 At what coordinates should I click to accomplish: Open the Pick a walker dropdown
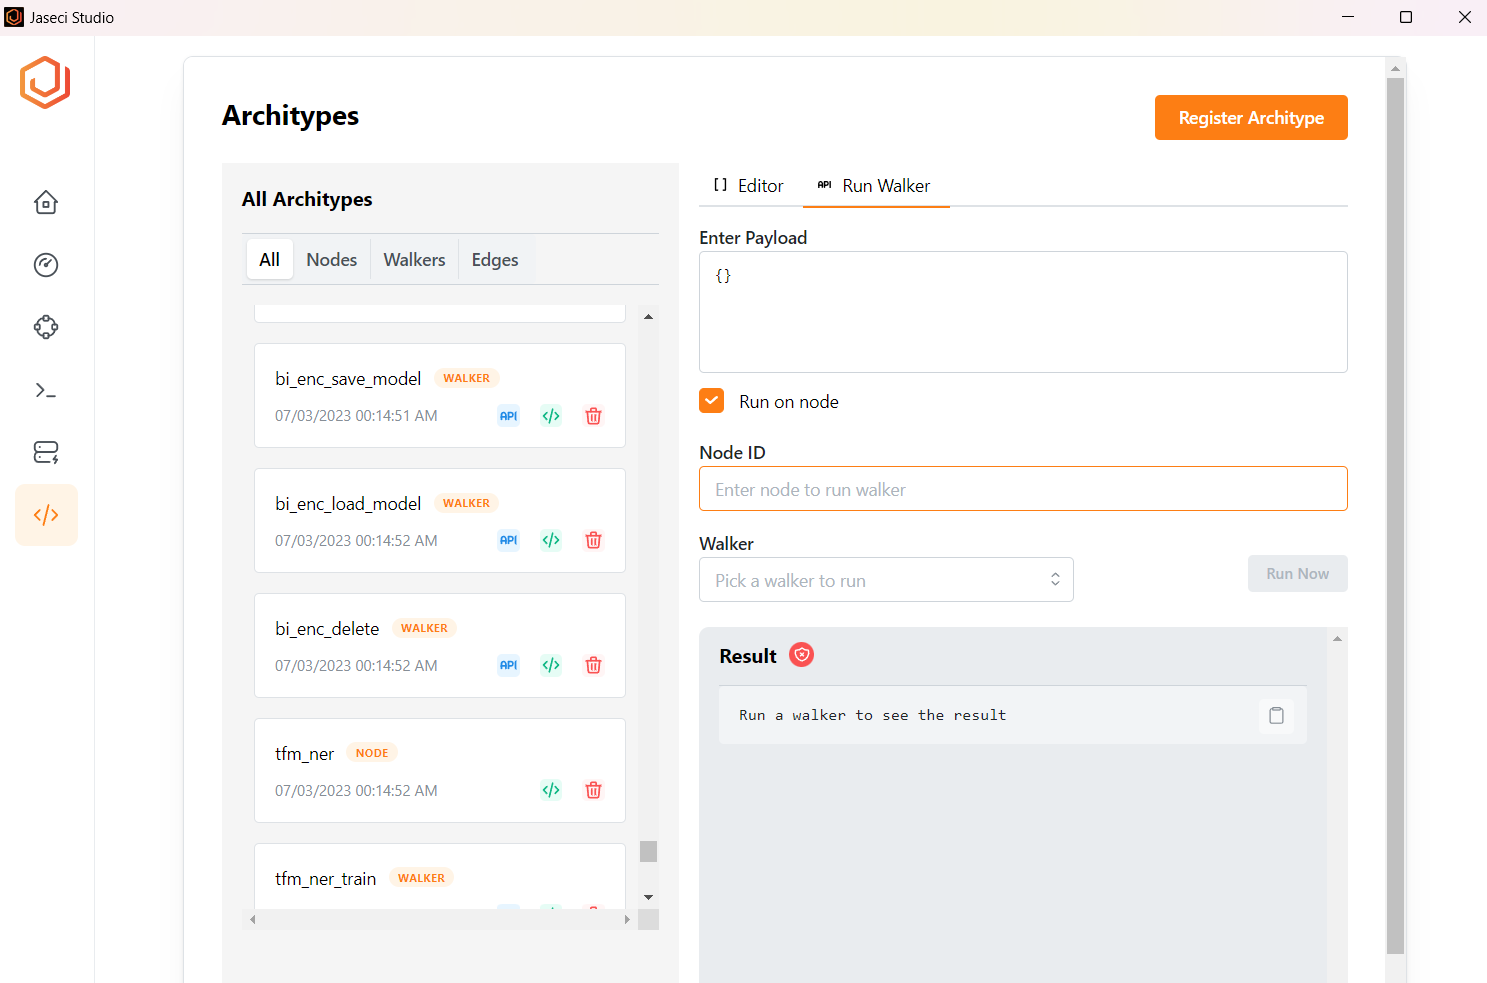tap(885, 580)
